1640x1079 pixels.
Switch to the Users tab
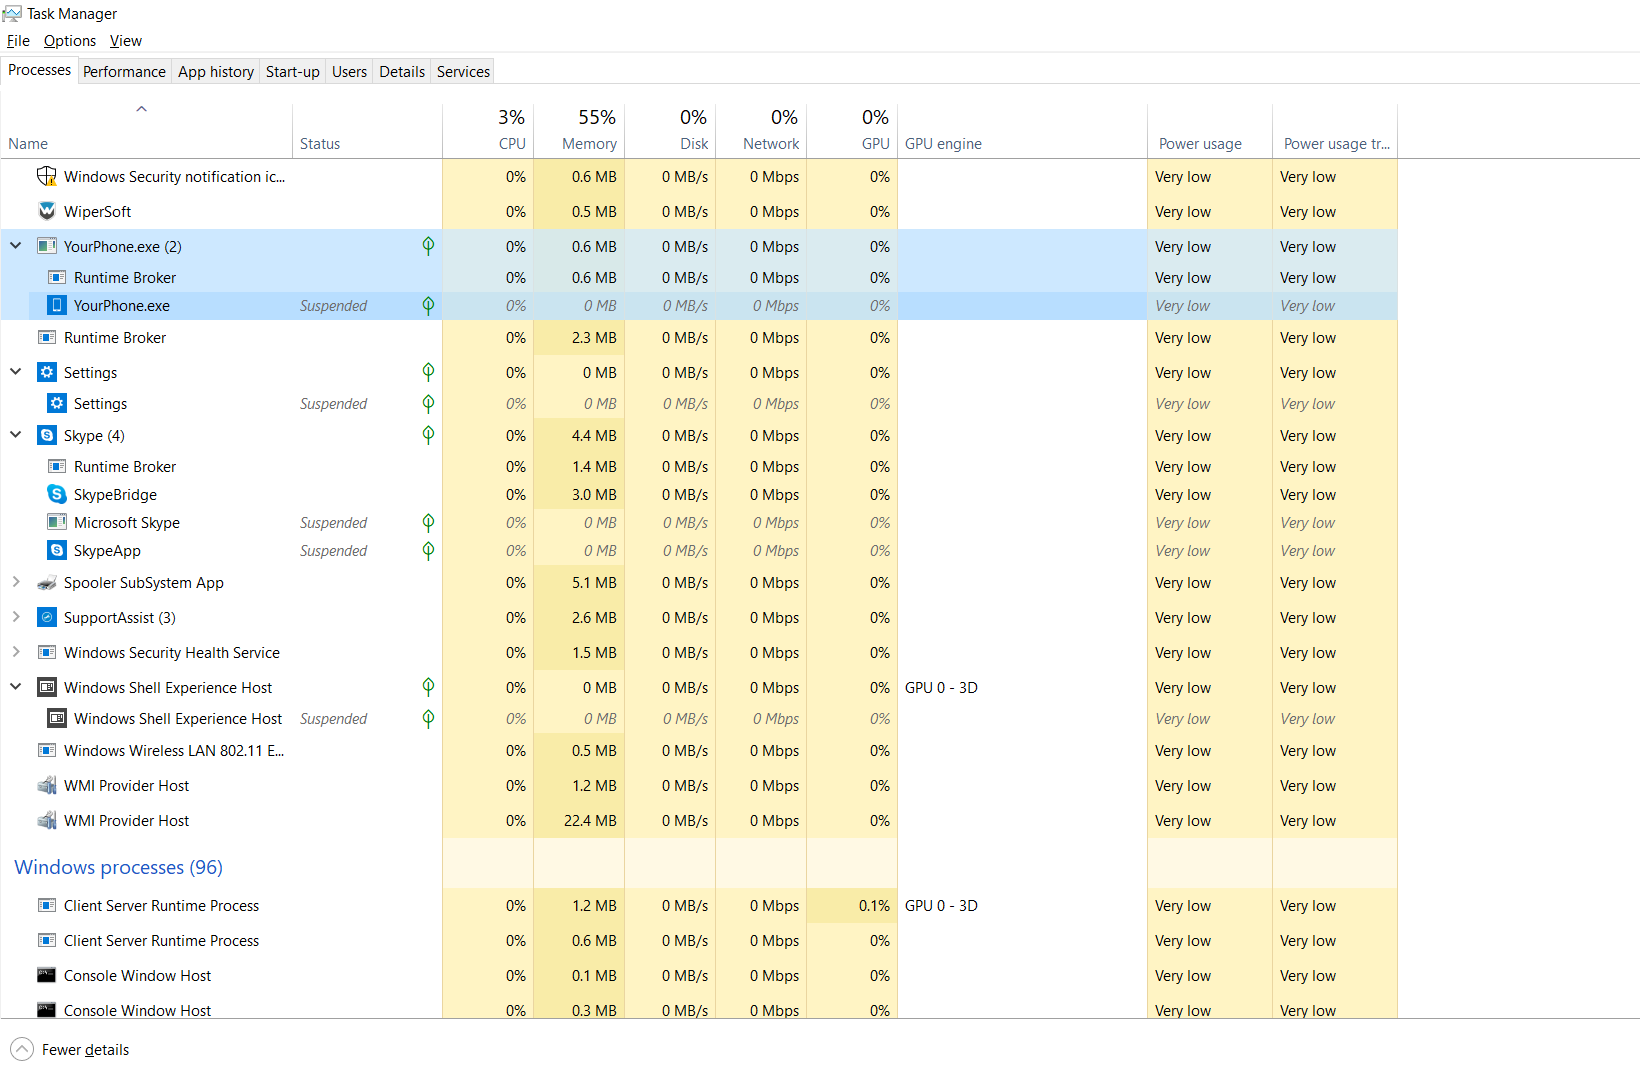pyautogui.click(x=350, y=72)
